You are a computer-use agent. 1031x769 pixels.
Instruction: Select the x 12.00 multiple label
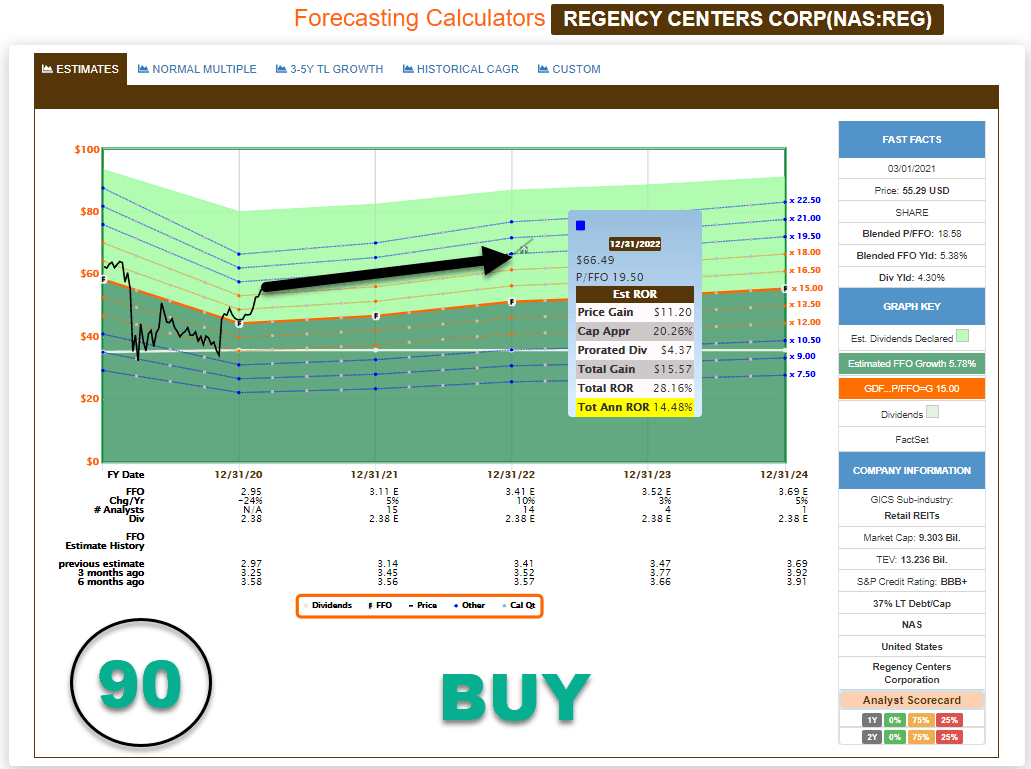point(805,322)
